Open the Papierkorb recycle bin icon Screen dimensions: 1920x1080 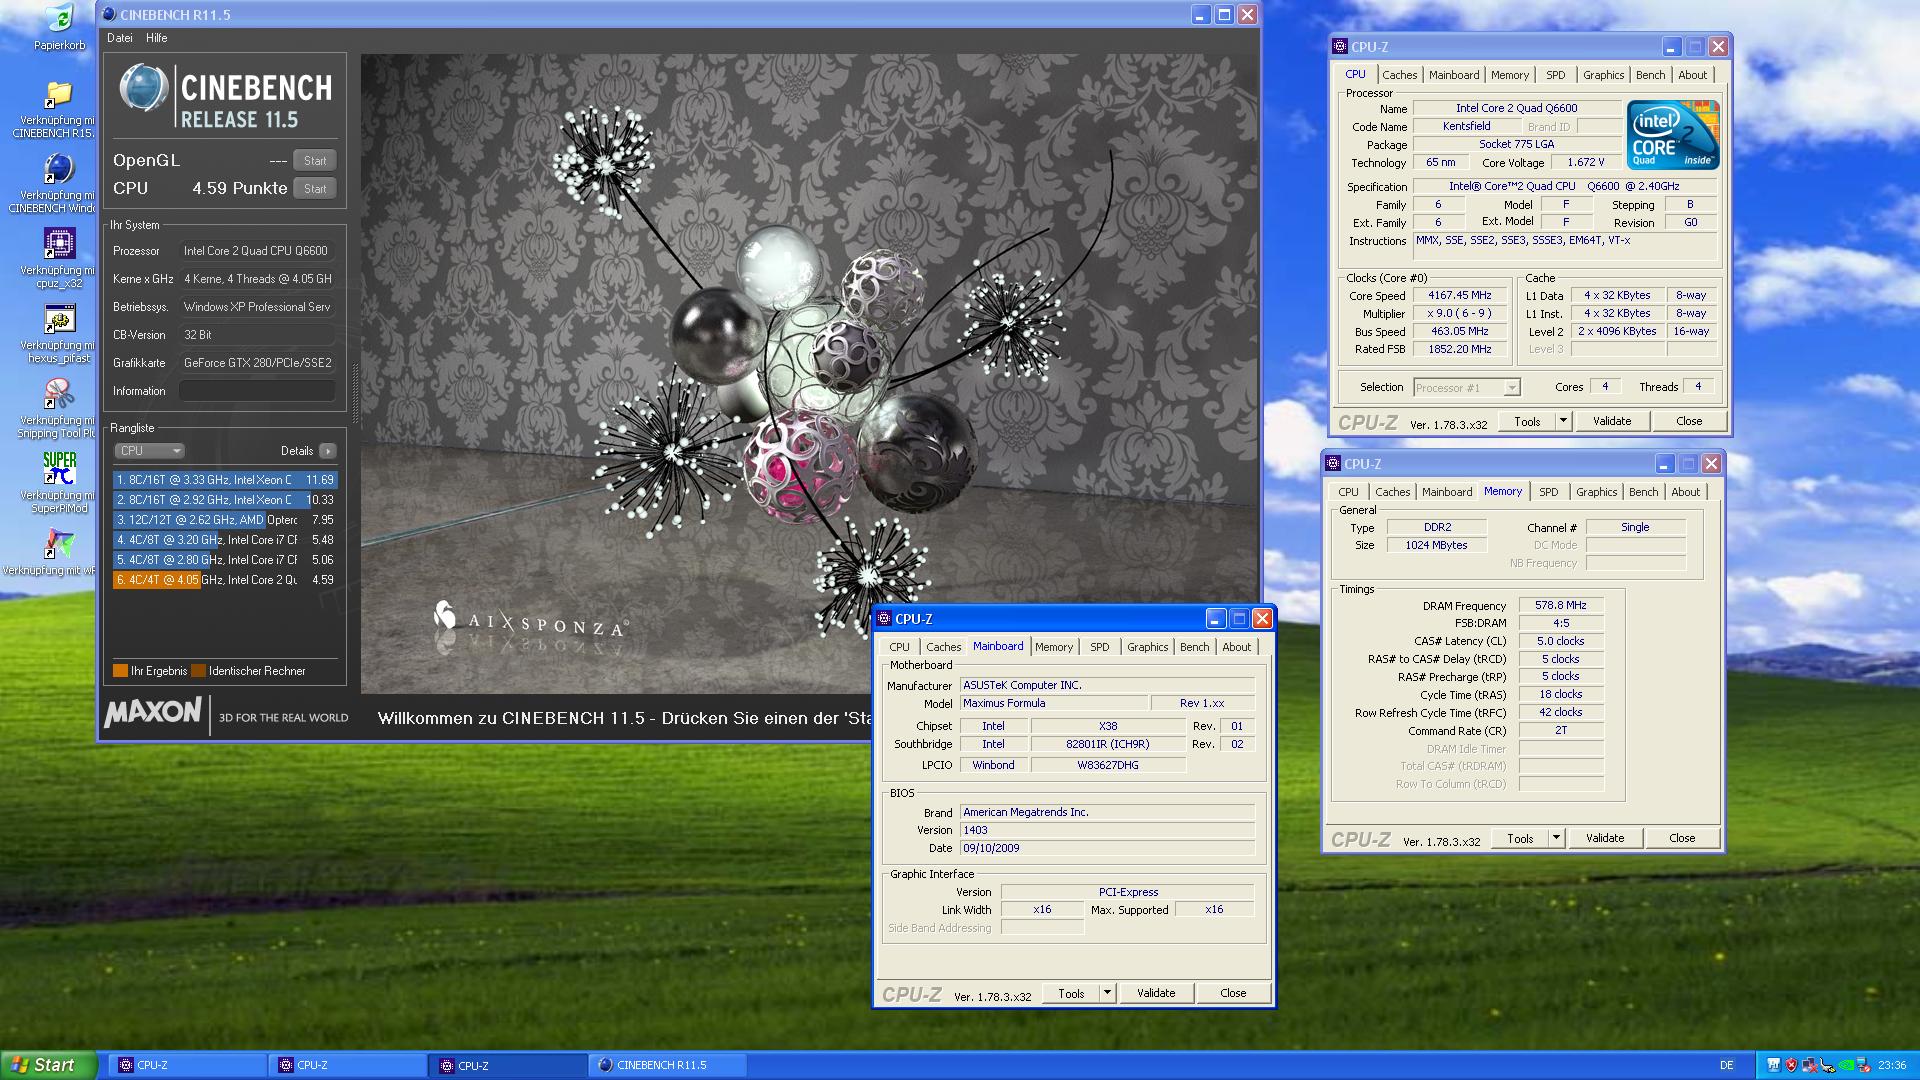click(59, 20)
